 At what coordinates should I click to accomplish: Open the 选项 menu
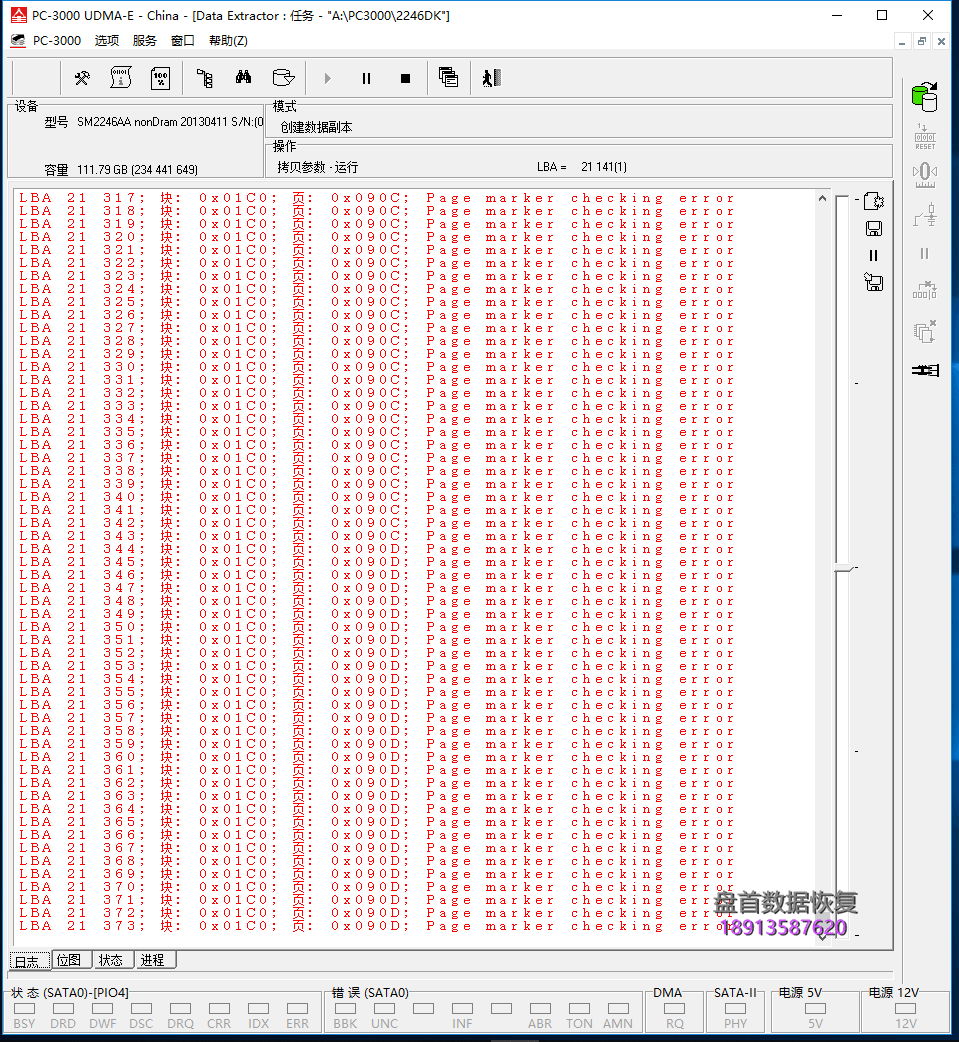point(106,41)
